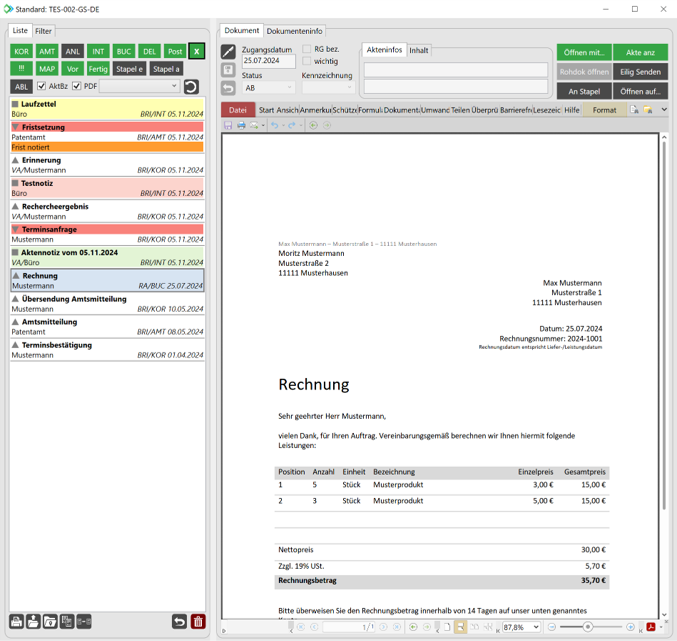Click the Eilig Senden button

640,72
